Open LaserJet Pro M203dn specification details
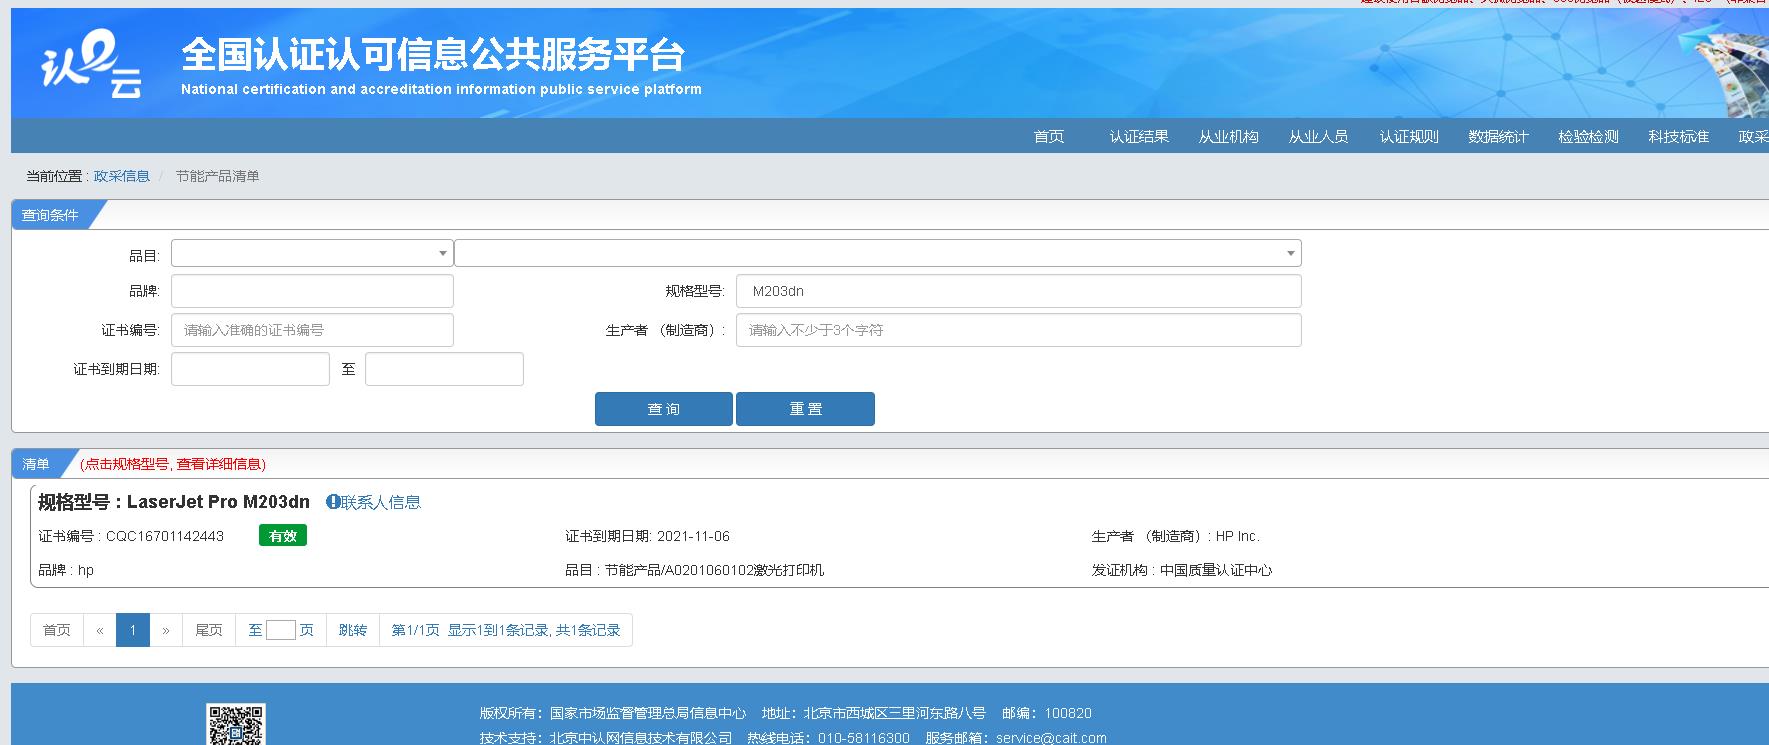 coord(174,502)
